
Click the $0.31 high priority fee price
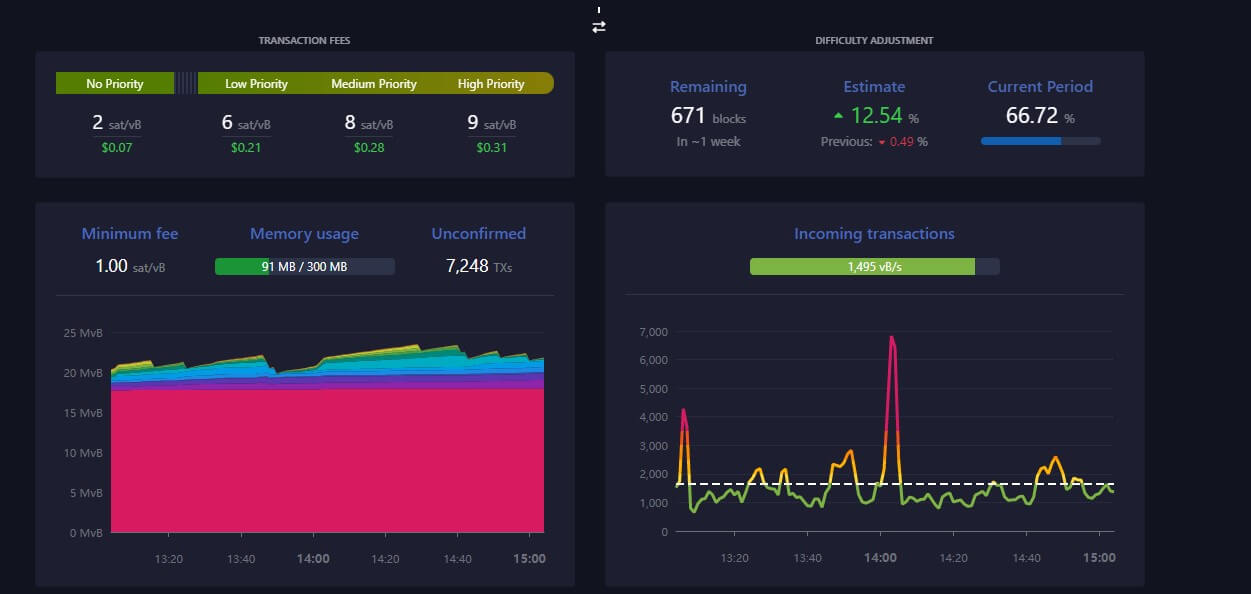pyautogui.click(x=491, y=148)
